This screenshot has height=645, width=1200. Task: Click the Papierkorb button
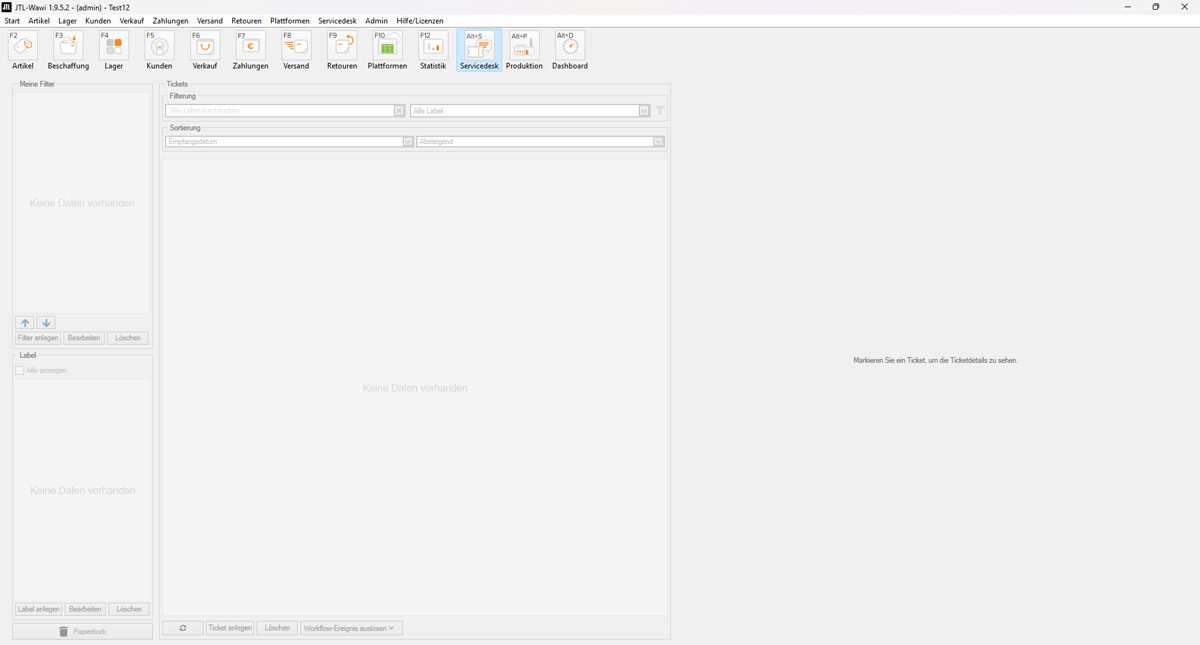[x=81, y=629]
